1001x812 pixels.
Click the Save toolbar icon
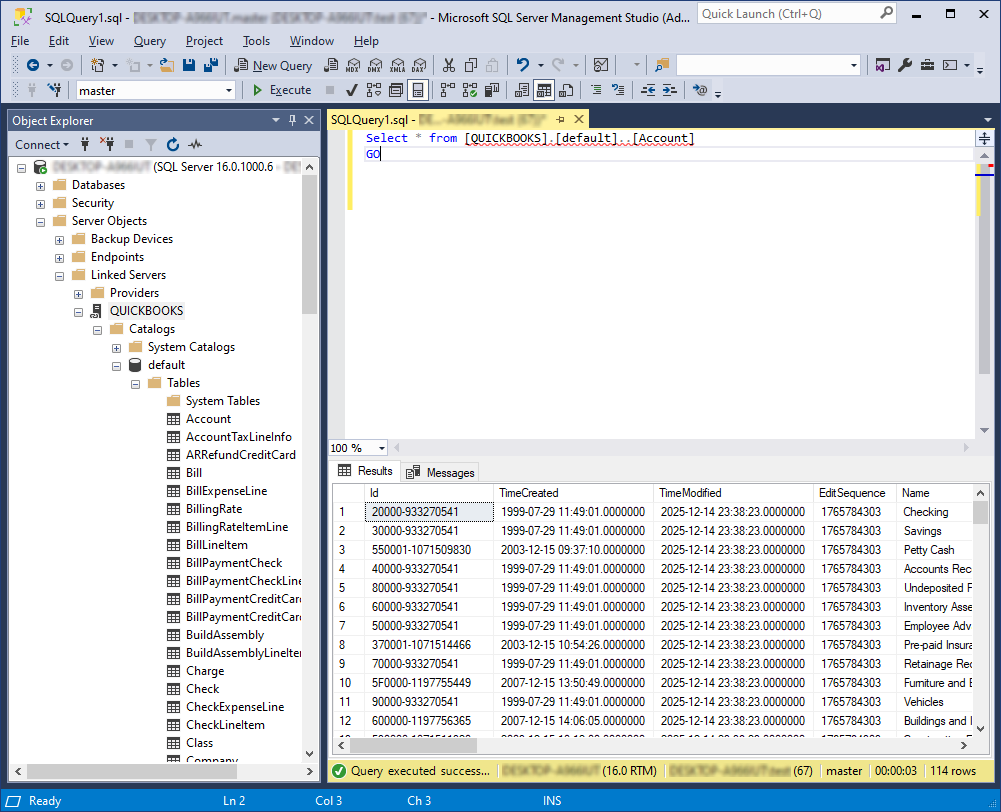click(189, 66)
